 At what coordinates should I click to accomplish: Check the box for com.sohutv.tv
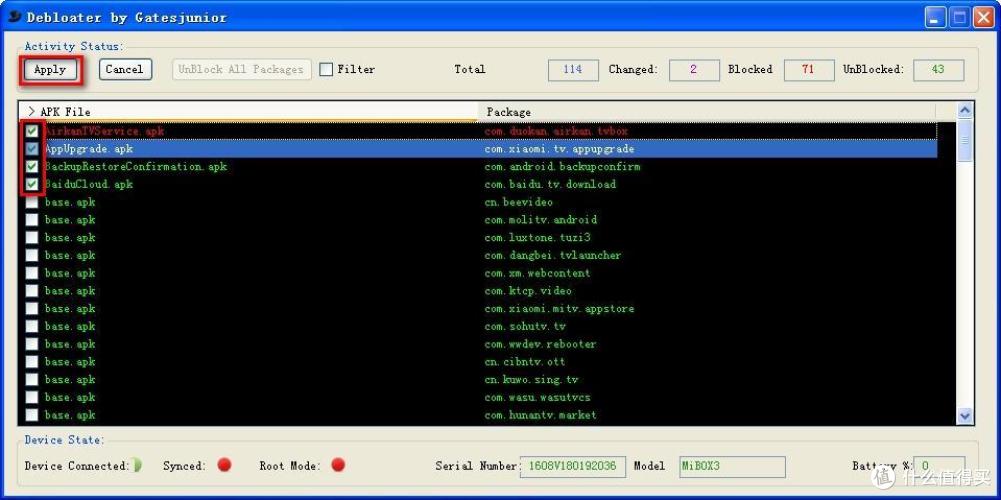pos(32,326)
